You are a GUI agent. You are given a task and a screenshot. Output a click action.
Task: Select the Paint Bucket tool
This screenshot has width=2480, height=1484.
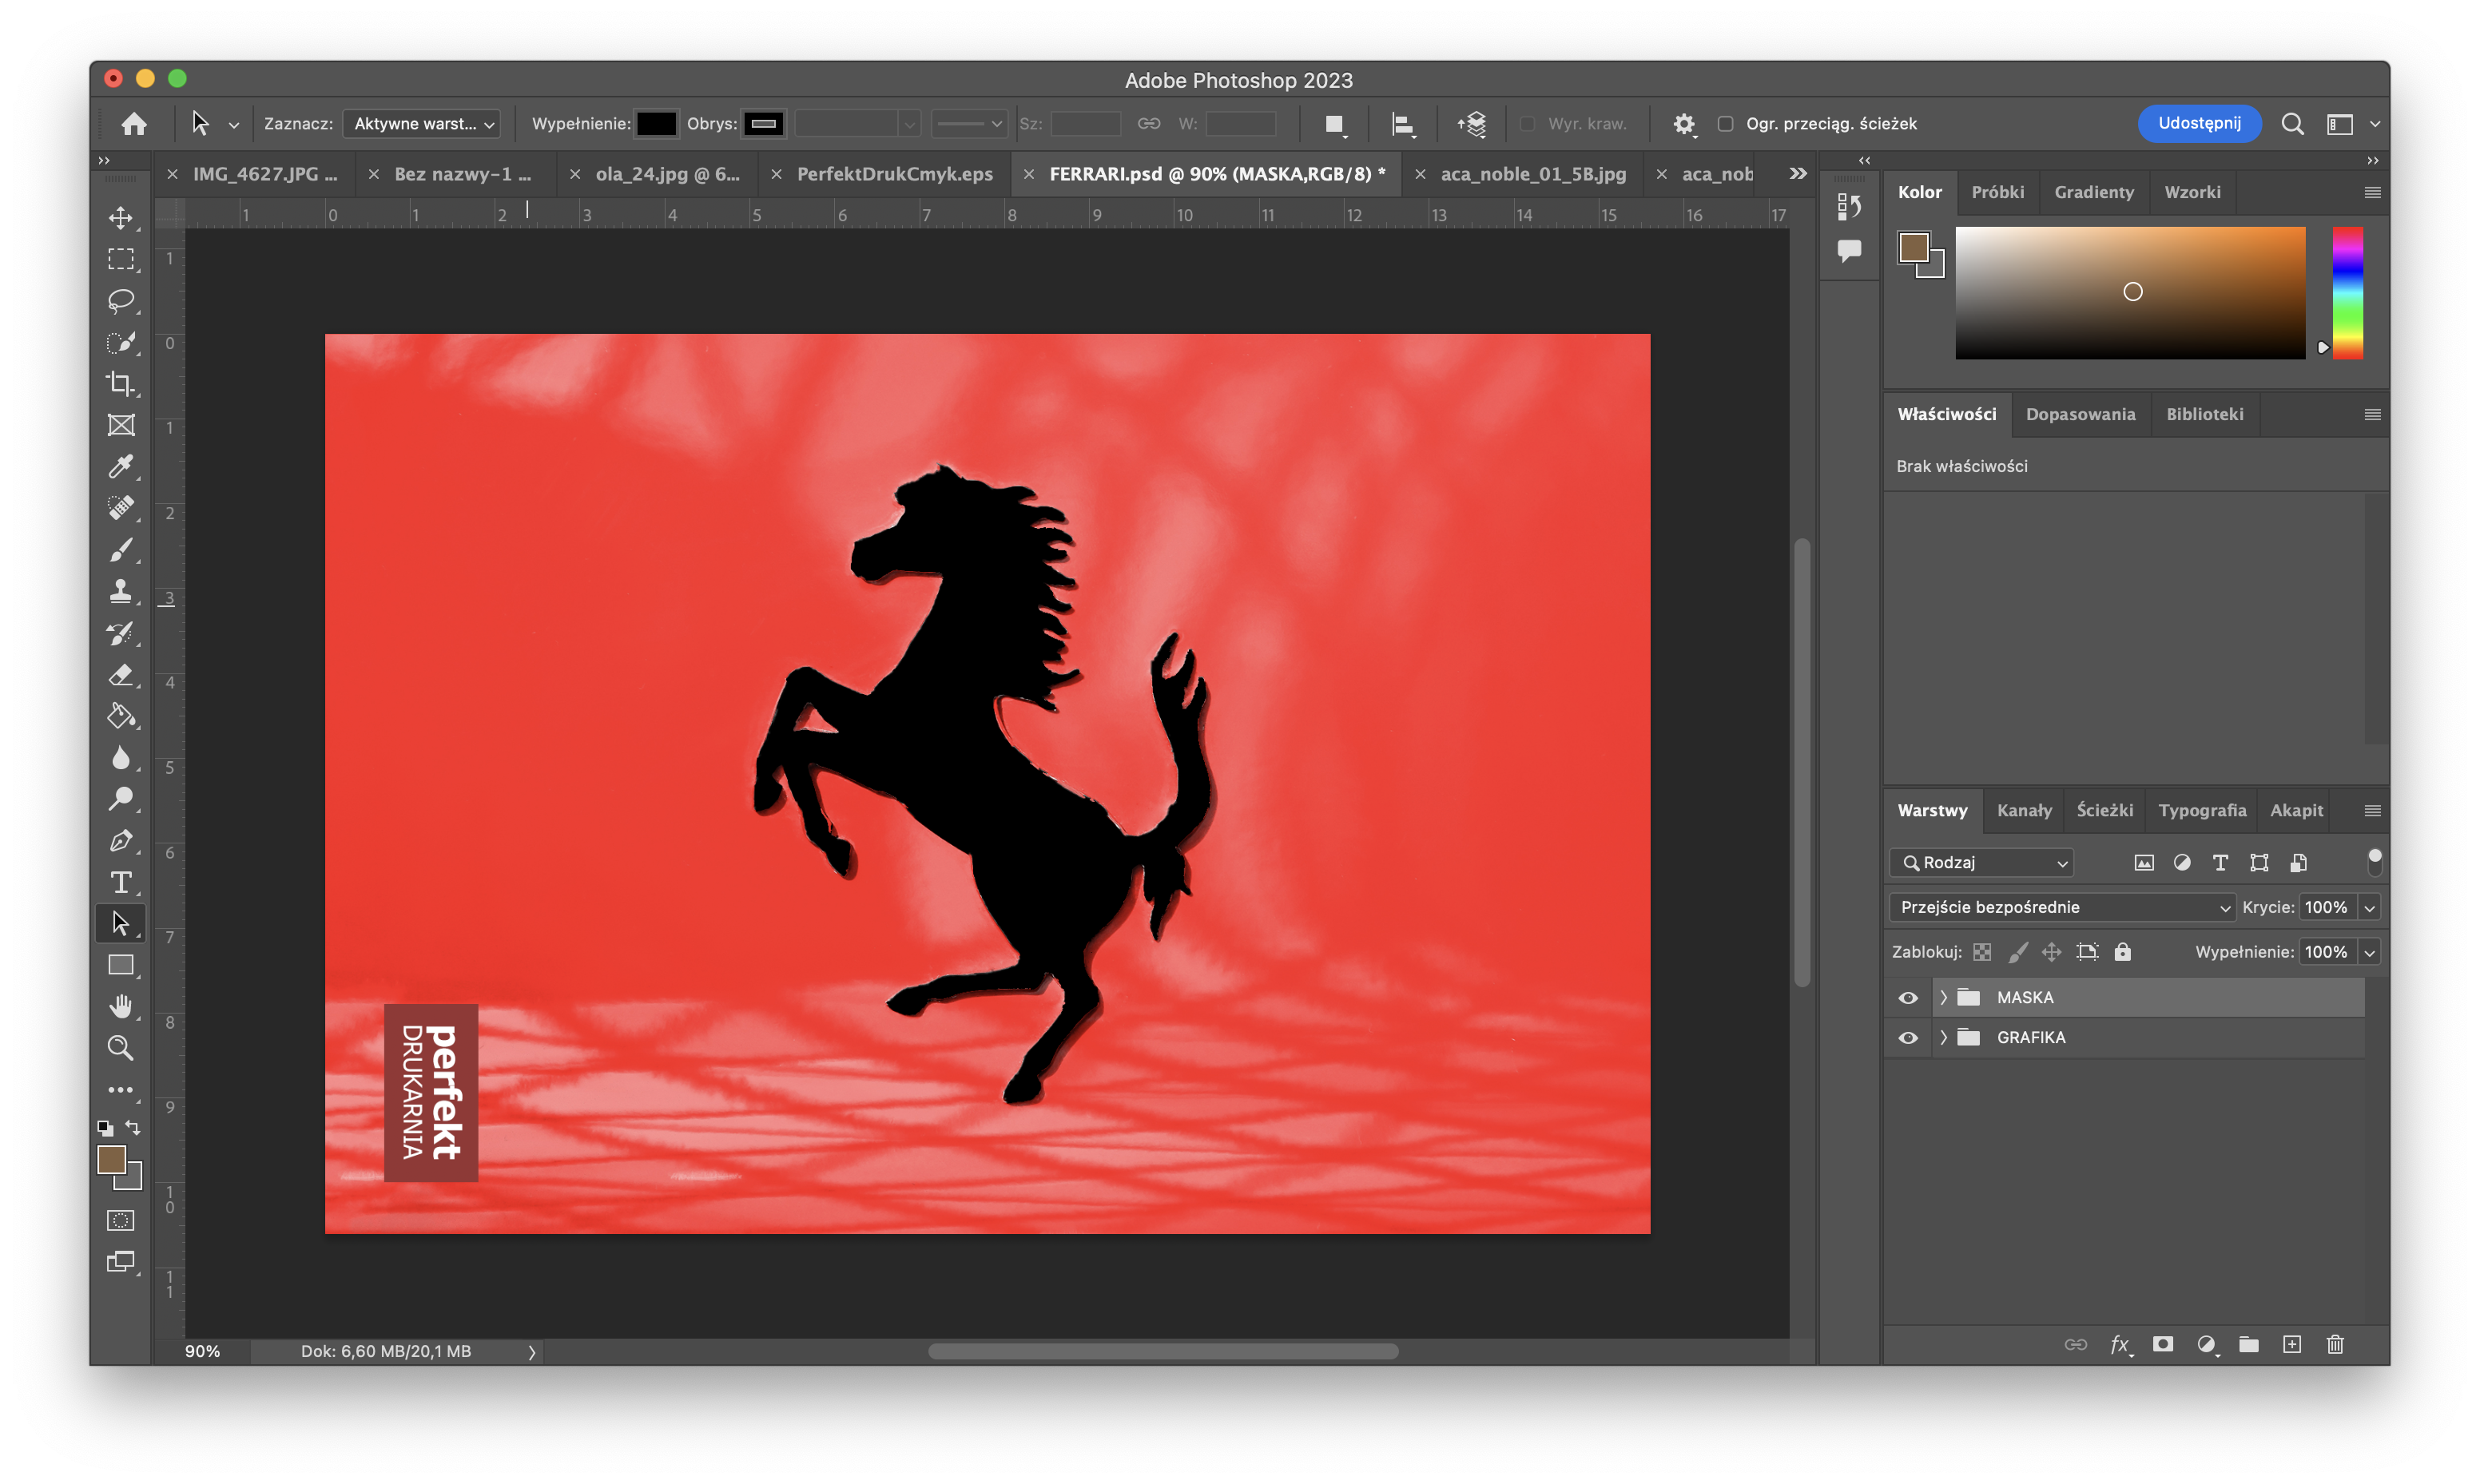121,716
